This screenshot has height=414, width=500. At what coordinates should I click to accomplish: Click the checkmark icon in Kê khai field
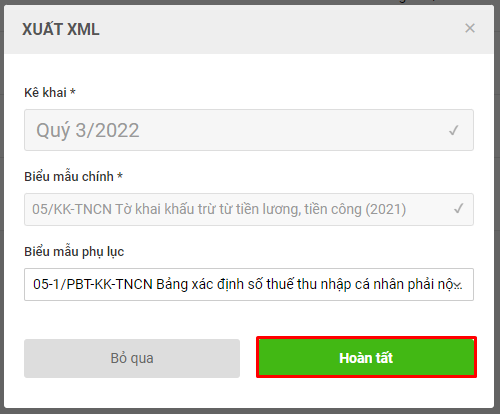[x=454, y=130]
